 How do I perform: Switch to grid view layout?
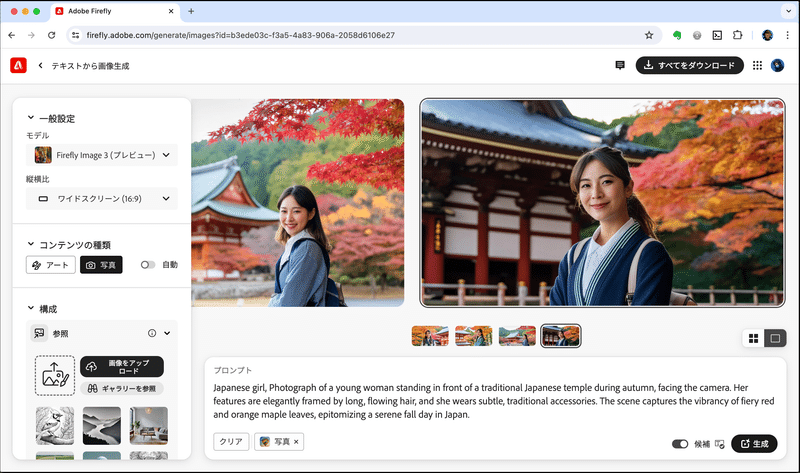click(x=754, y=338)
